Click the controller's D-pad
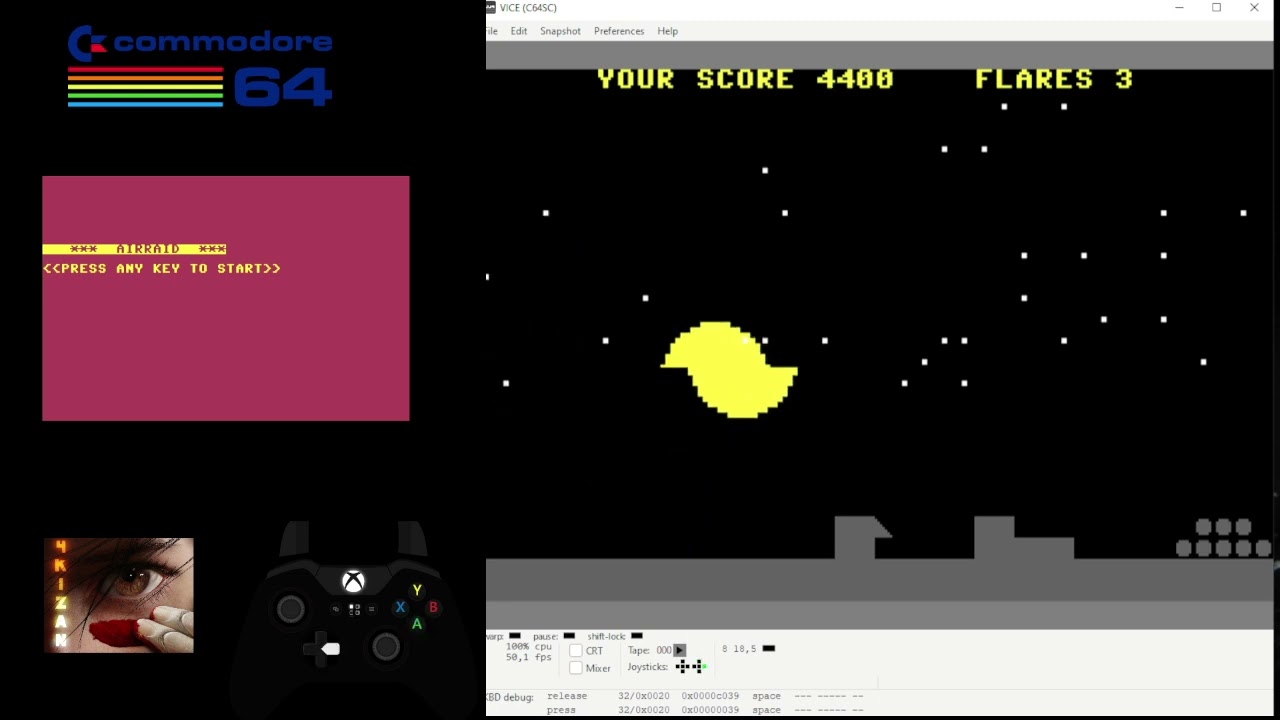This screenshot has width=1280, height=720. [323, 649]
